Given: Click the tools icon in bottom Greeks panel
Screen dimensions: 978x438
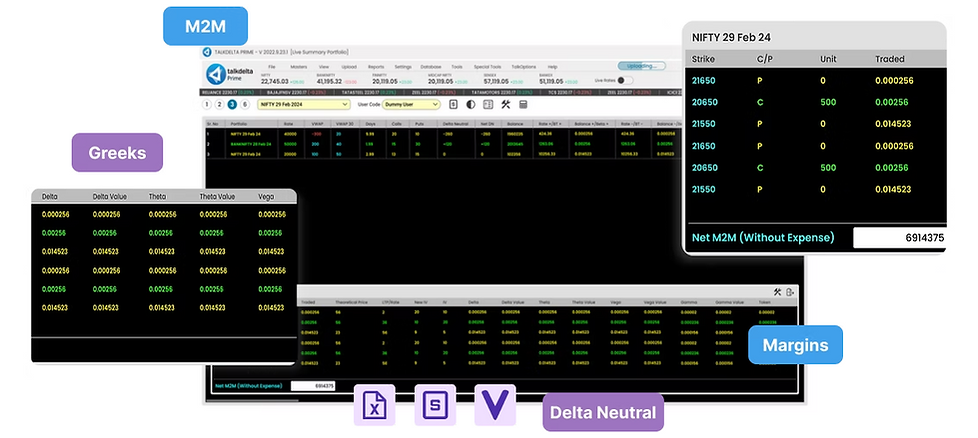Looking at the screenshot, I should click(x=777, y=292).
